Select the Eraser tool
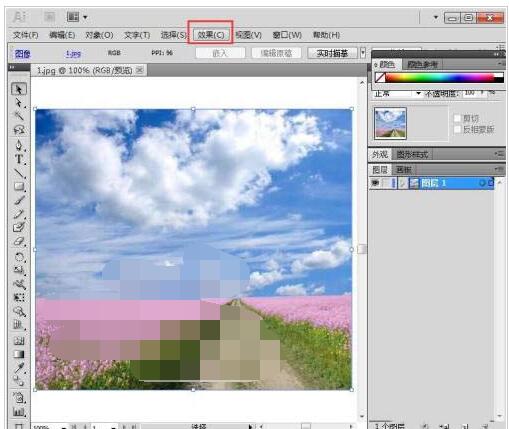Screen dimensions: 509x429 click(19, 241)
